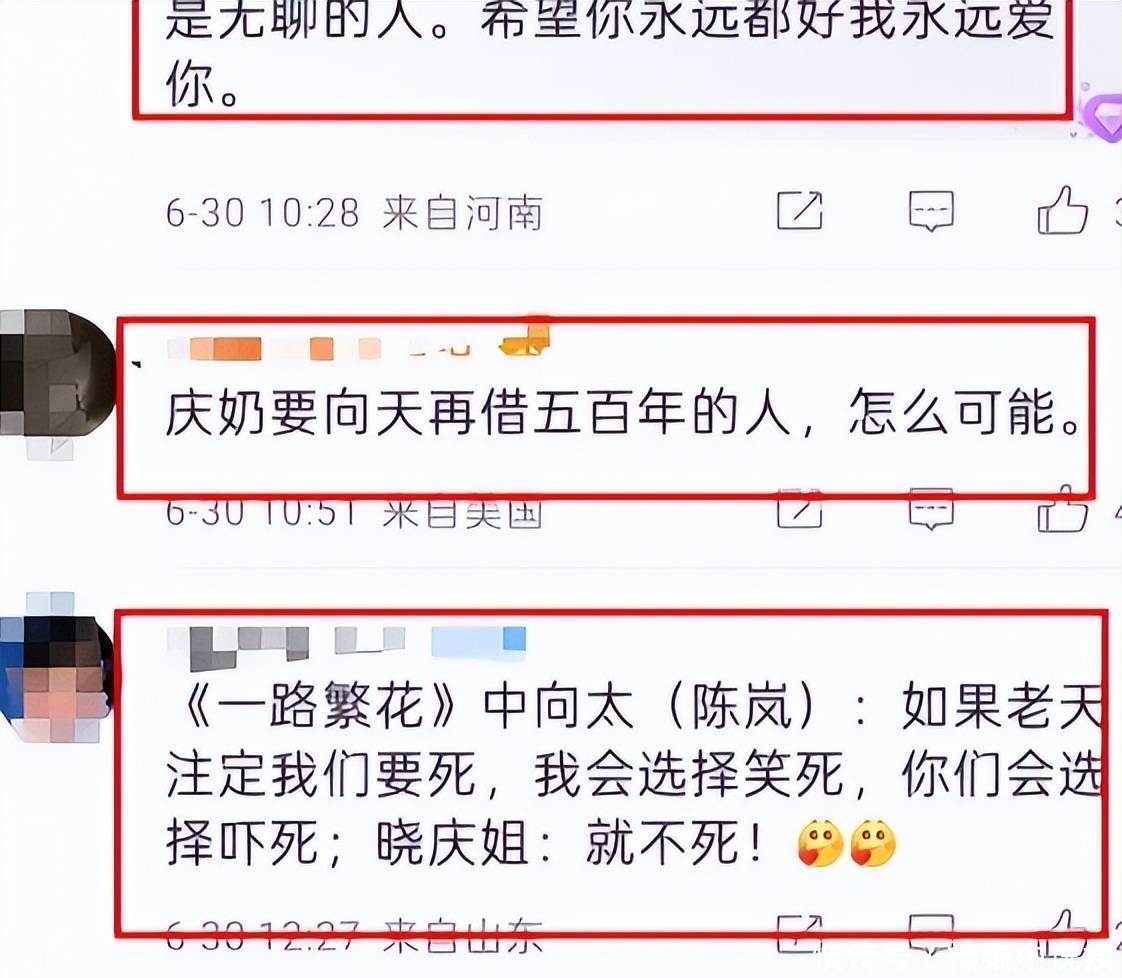Click the repost icon on the 10:51 comment
The image size is (1122, 978).
[x=799, y=509]
